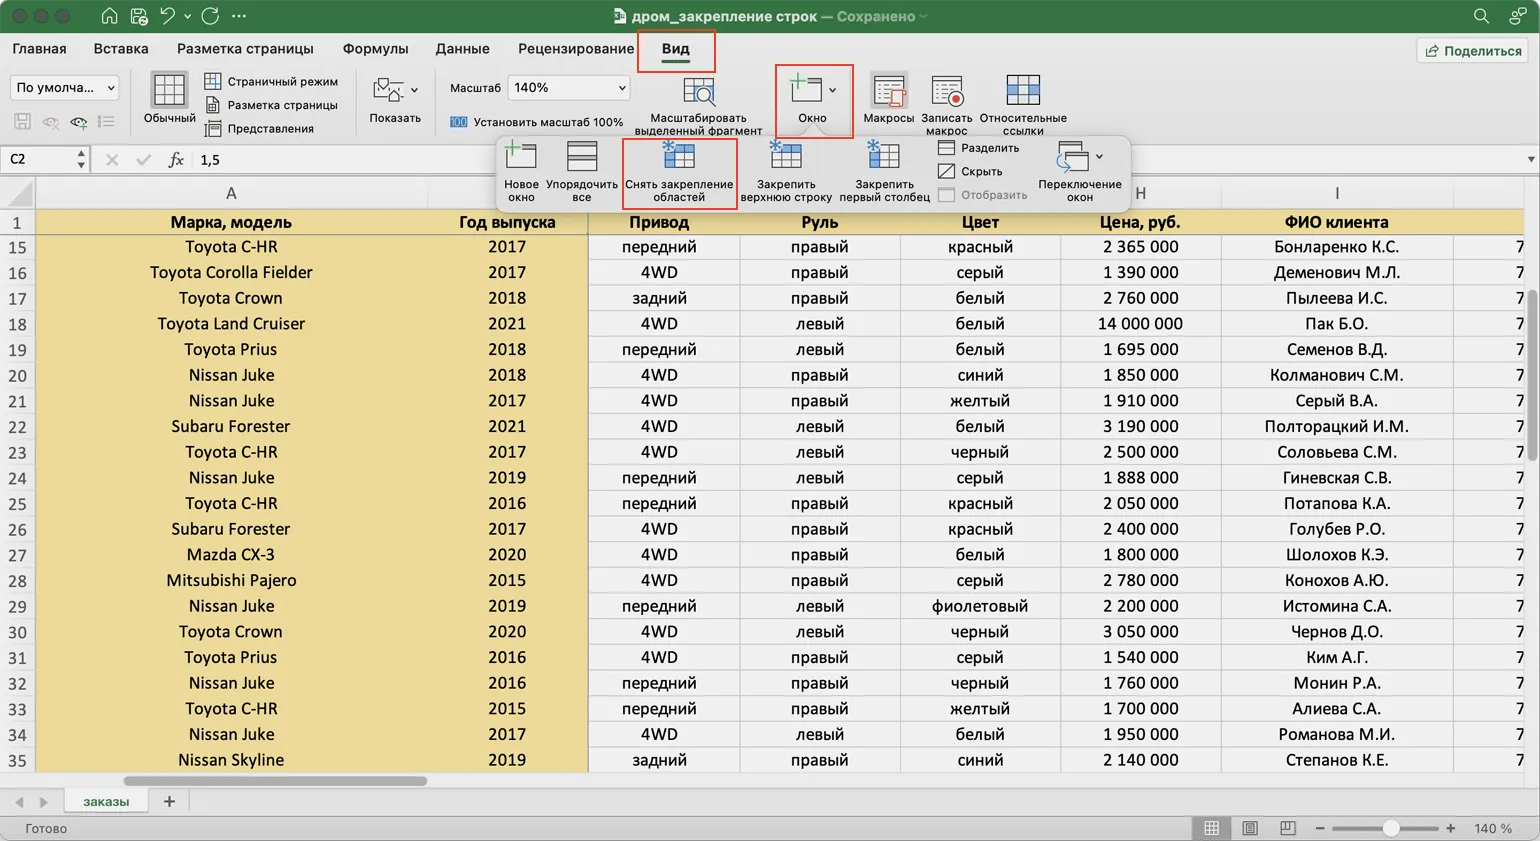Screen dimensions: 1540x841
Task: Open a New Window (Новое окно)
Action: coord(521,157)
